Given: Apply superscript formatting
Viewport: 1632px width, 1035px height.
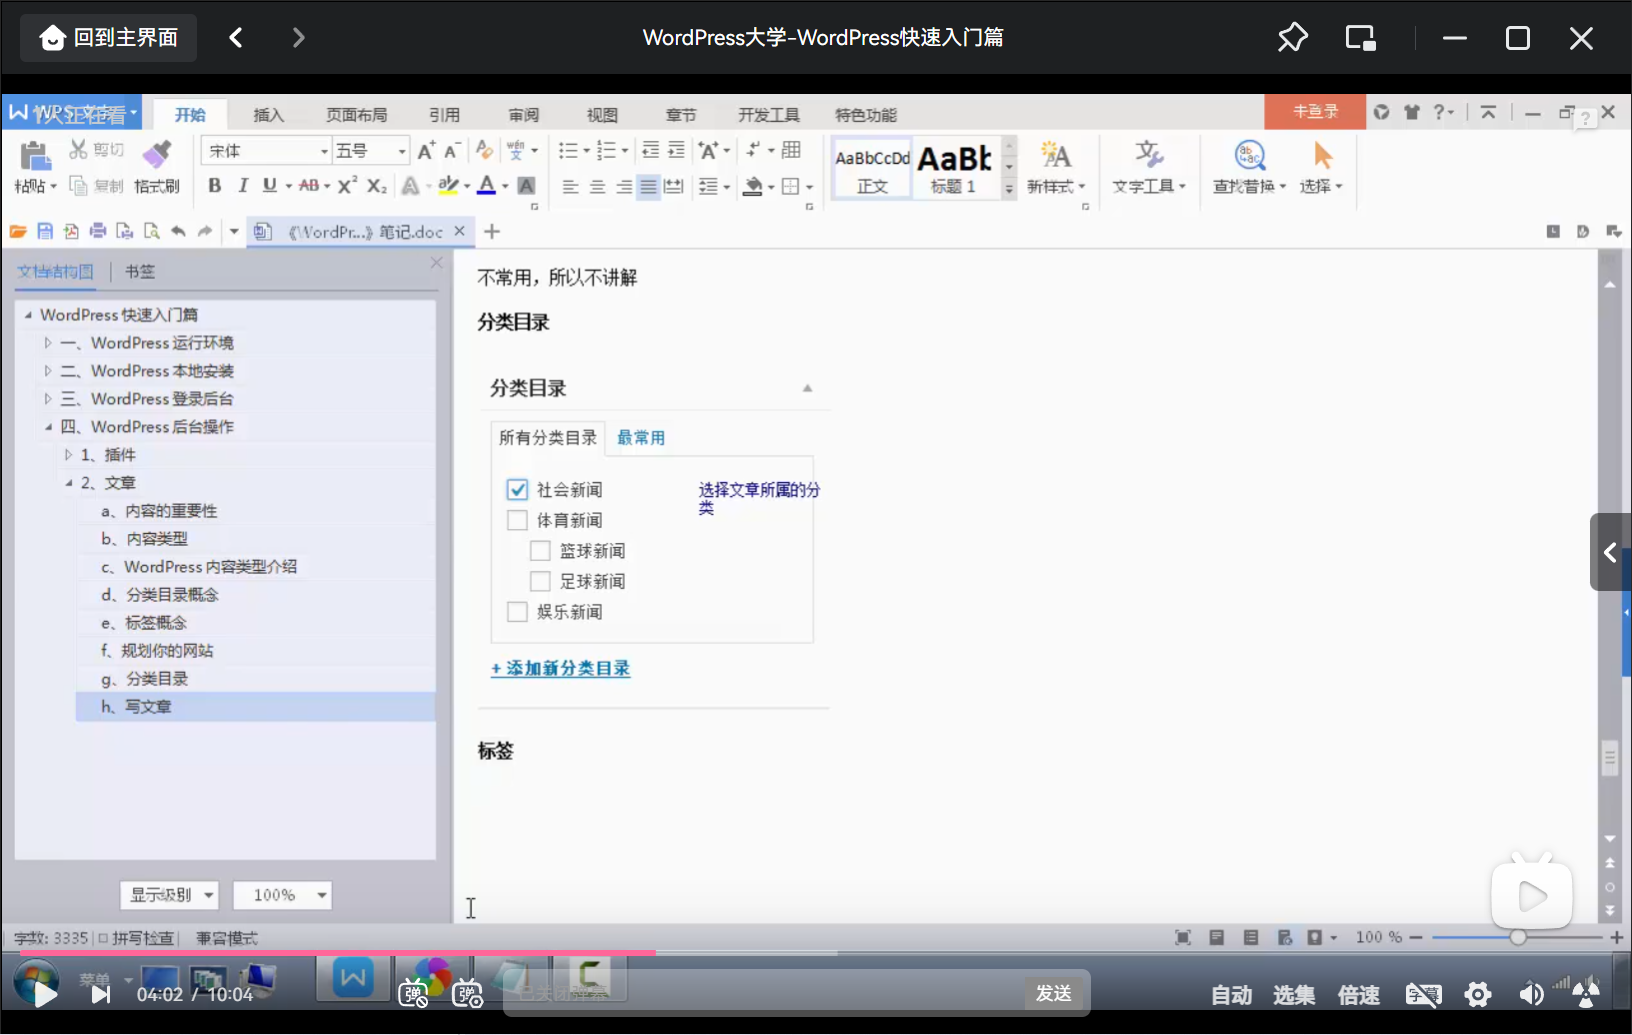Looking at the screenshot, I should (x=347, y=186).
